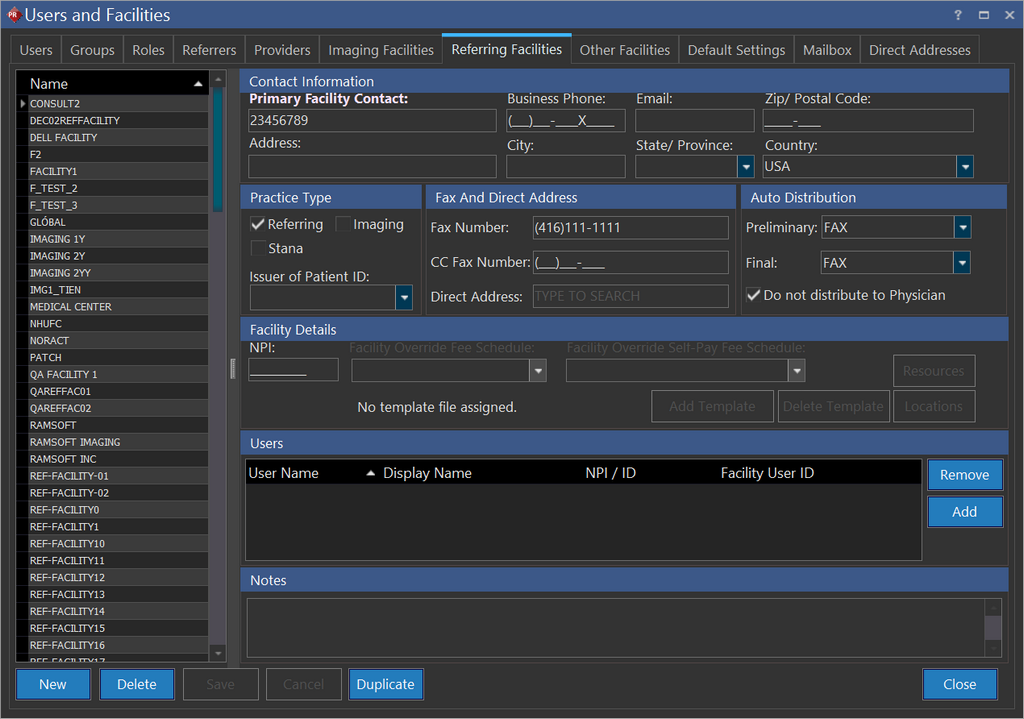Image resolution: width=1024 pixels, height=719 pixels.
Task: Open the Issuer of Patient ID dropdown
Action: [404, 297]
